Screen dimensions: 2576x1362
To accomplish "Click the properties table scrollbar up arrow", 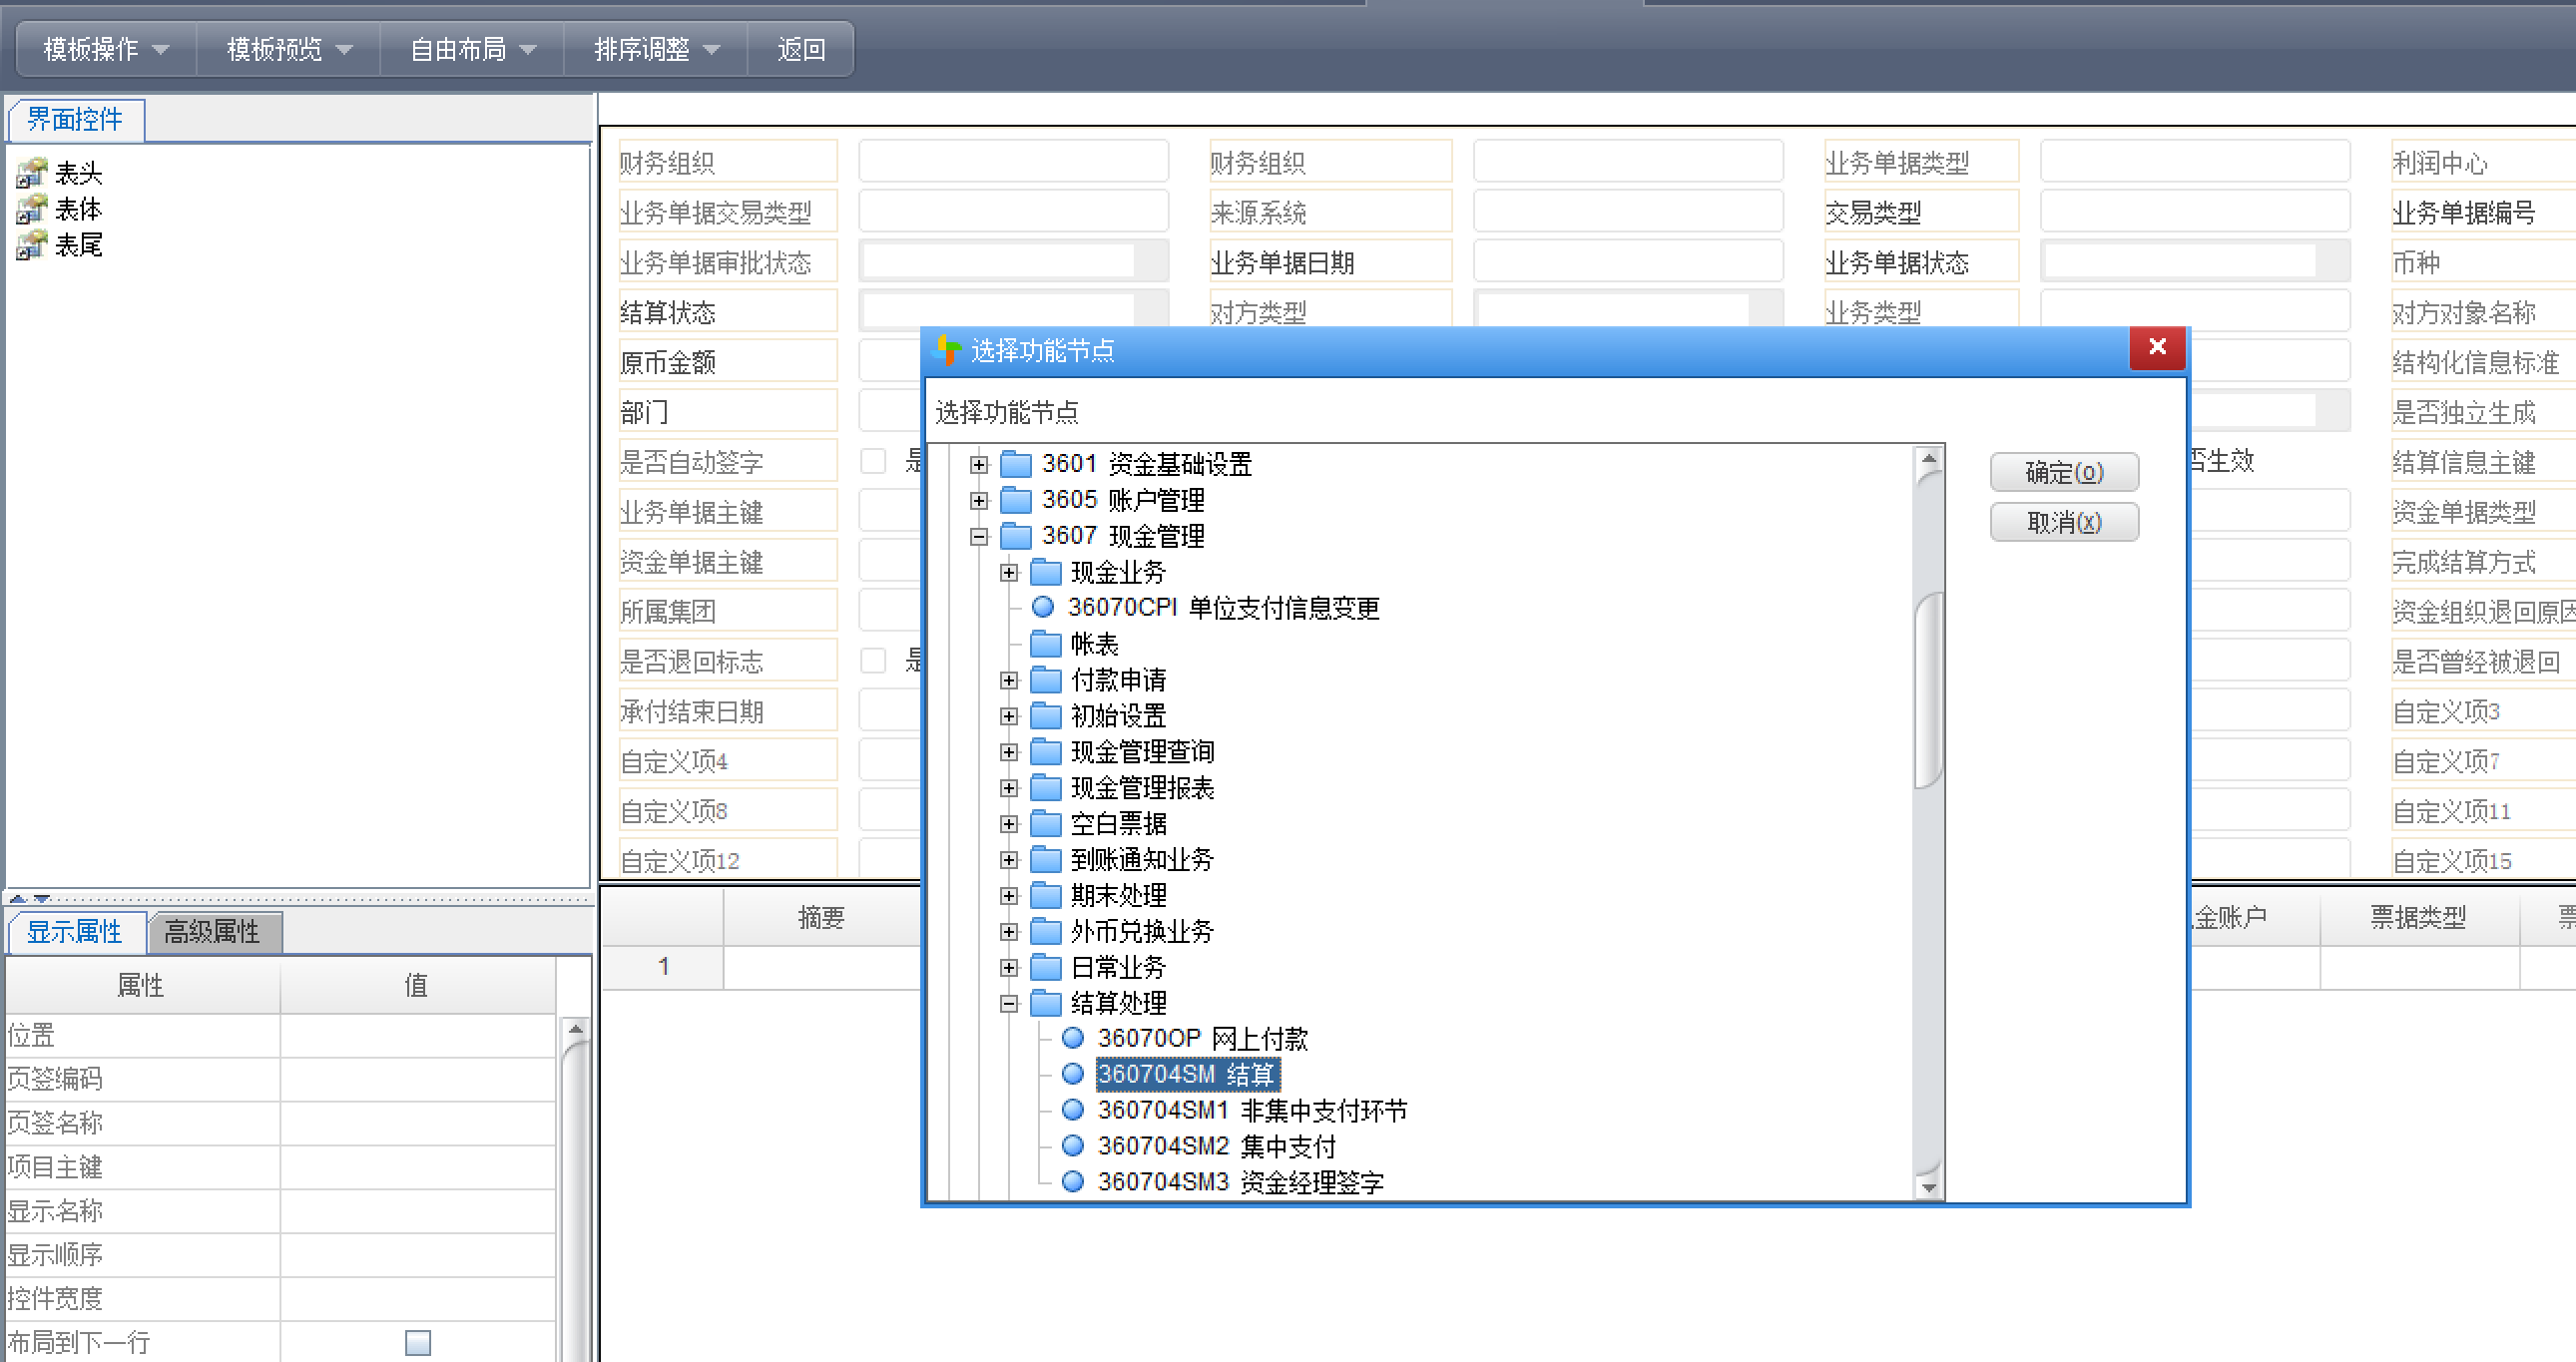I will (x=575, y=1028).
